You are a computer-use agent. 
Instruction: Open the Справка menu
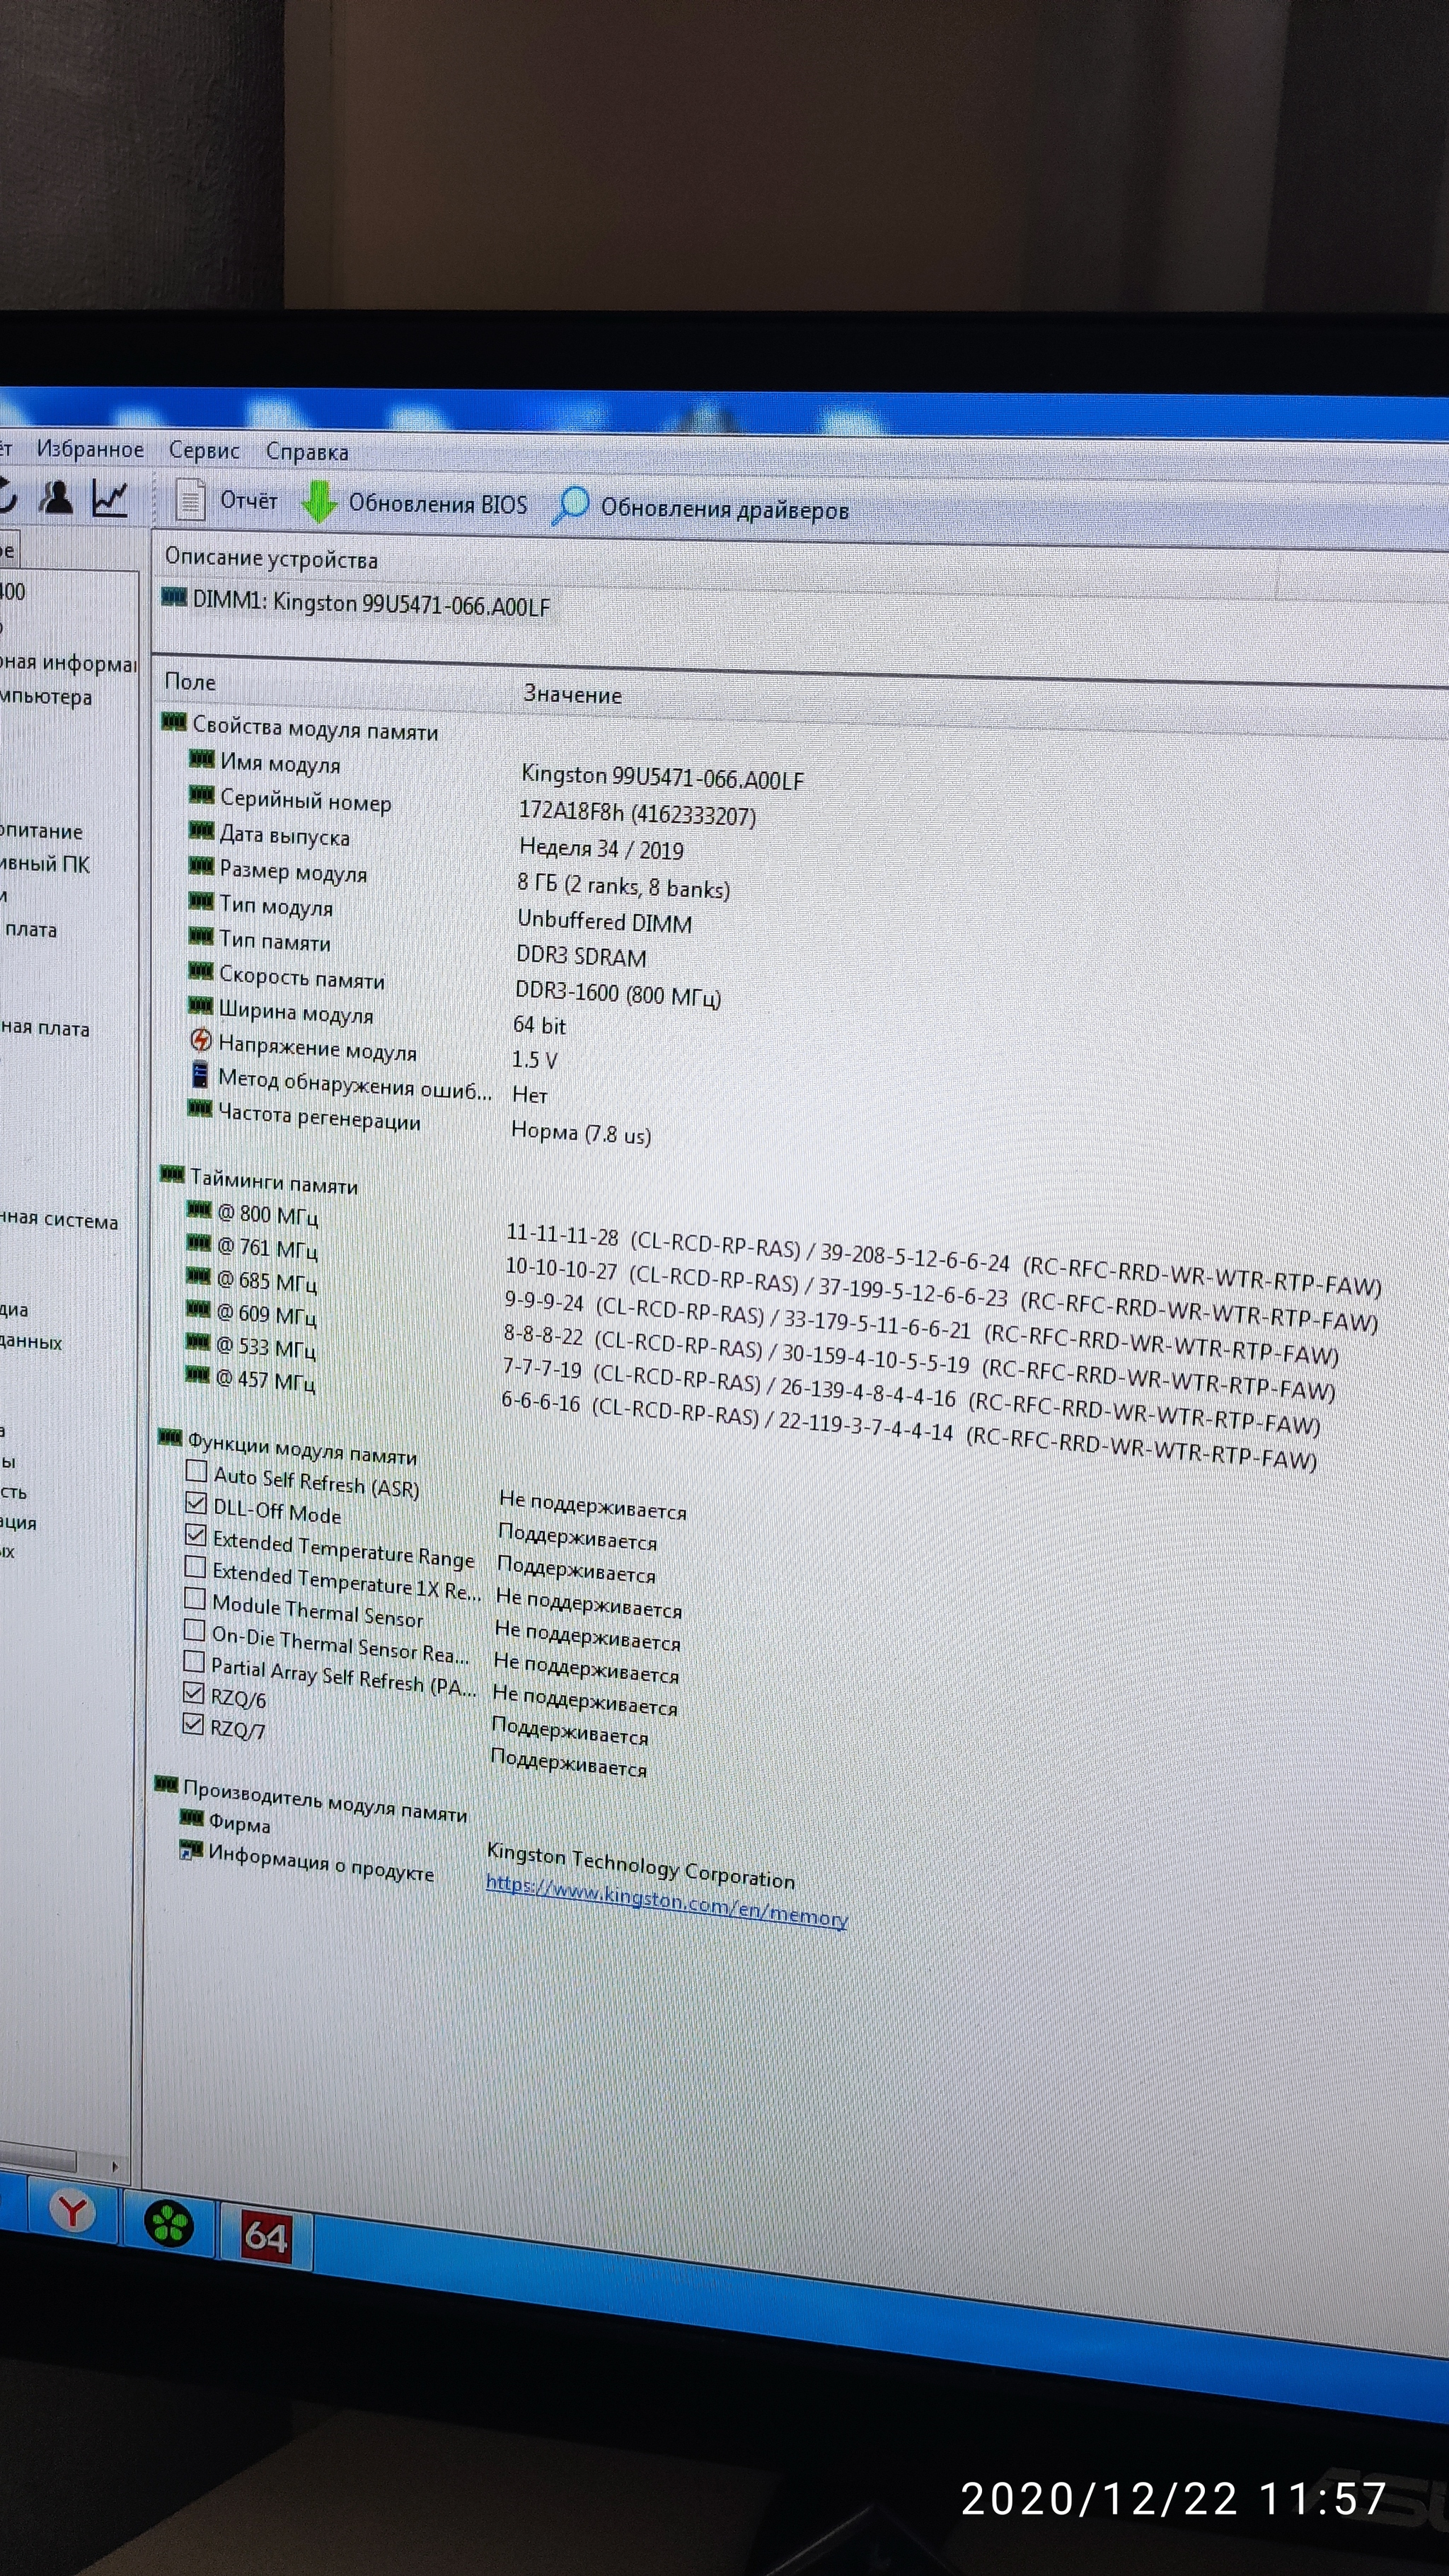pos(307,452)
